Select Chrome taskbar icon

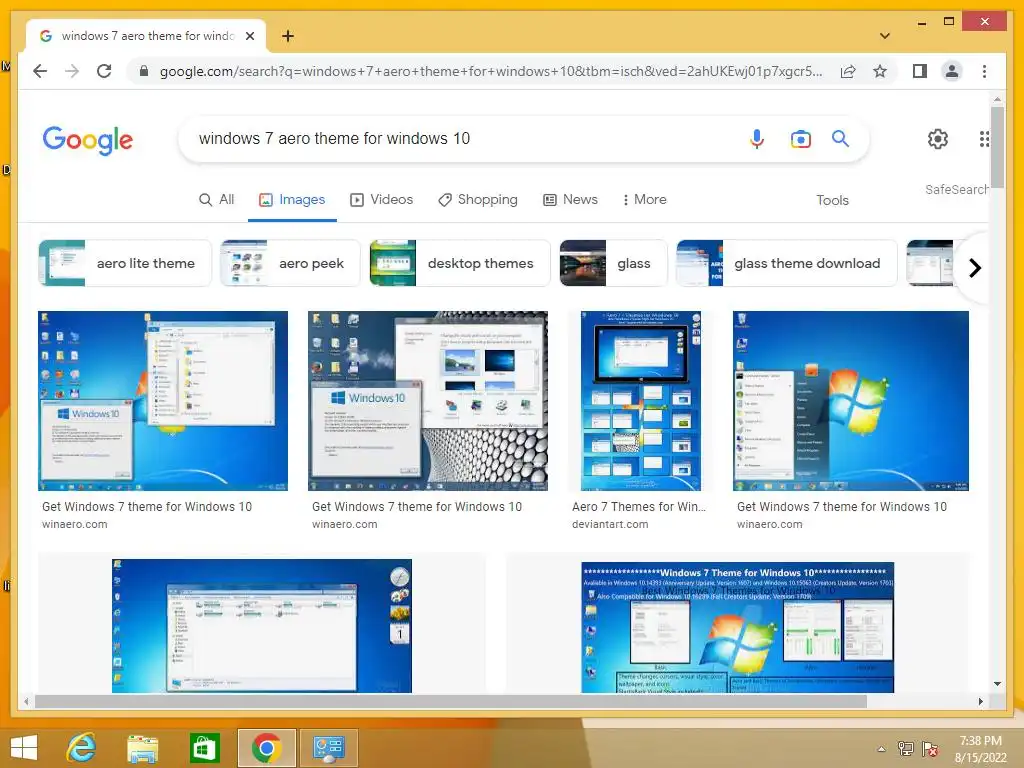click(266, 748)
